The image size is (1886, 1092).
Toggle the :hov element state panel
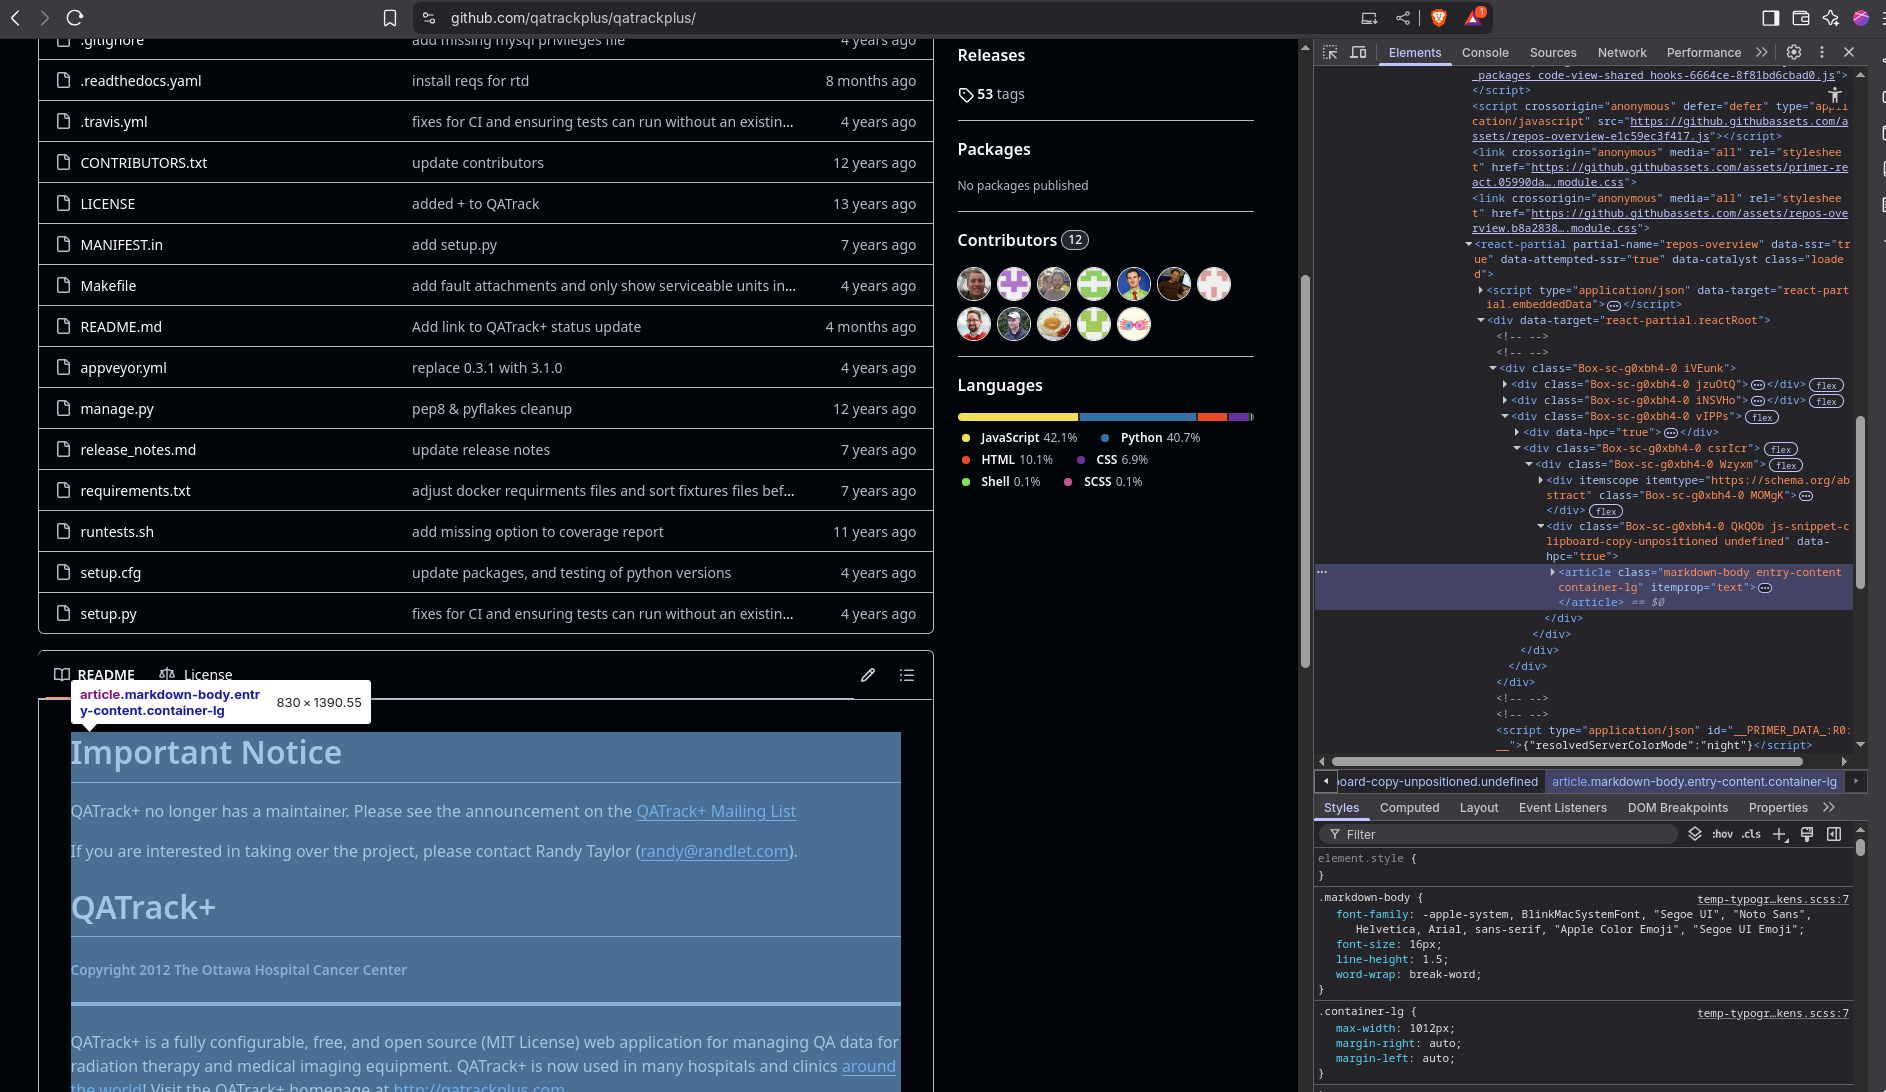coord(1722,834)
